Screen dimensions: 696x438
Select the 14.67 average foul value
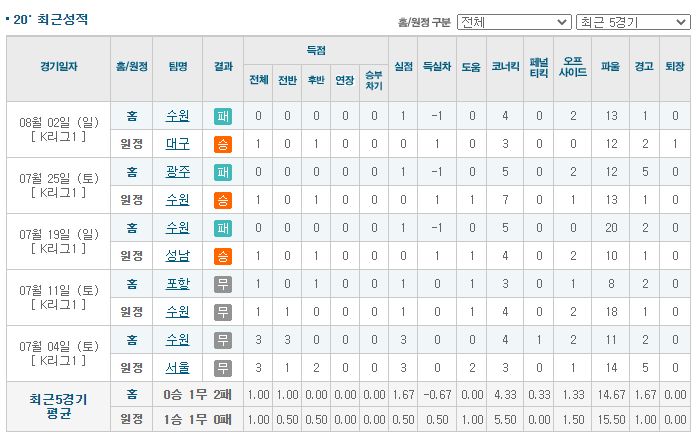pyautogui.click(x=611, y=395)
